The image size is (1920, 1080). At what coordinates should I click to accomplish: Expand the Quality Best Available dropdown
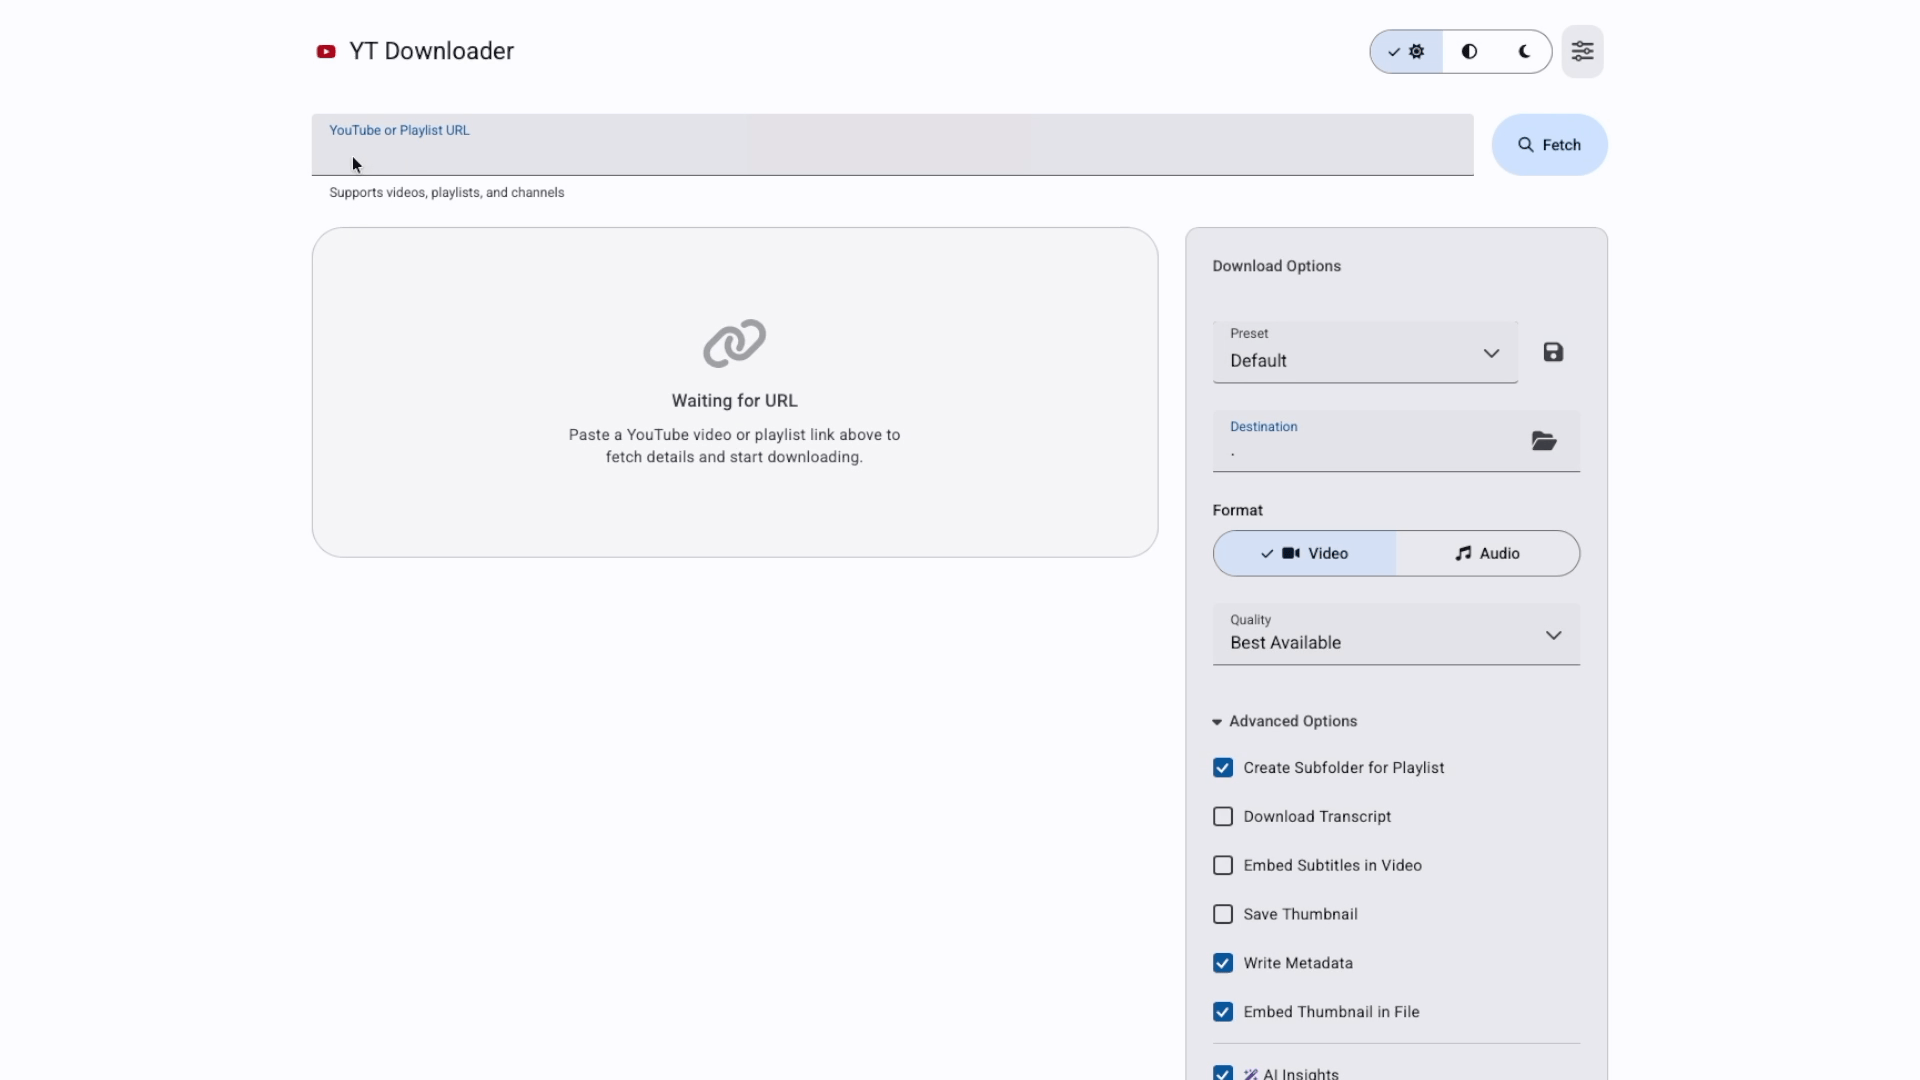click(x=1396, y=635)
